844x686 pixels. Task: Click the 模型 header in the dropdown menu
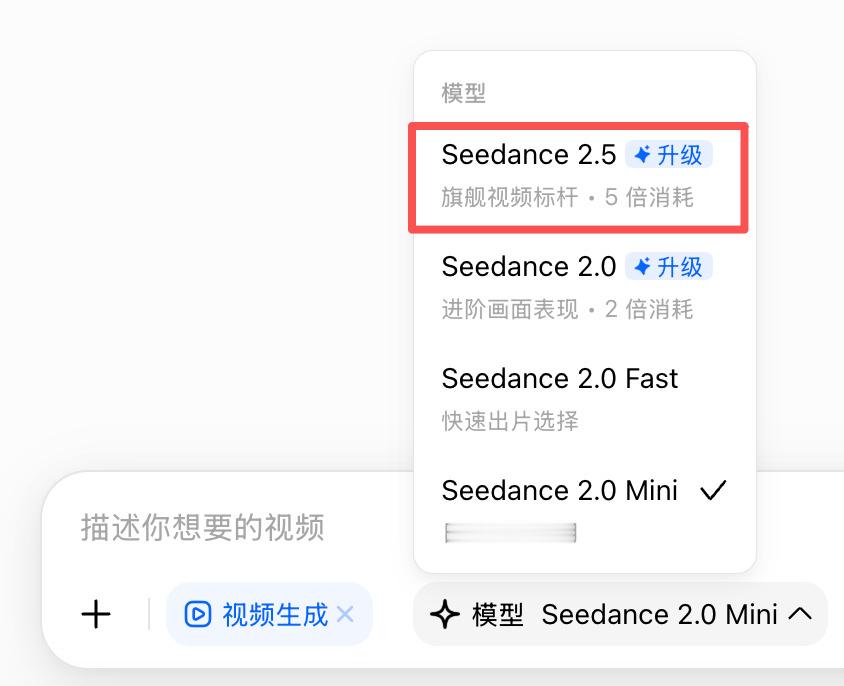coord(463,93)
